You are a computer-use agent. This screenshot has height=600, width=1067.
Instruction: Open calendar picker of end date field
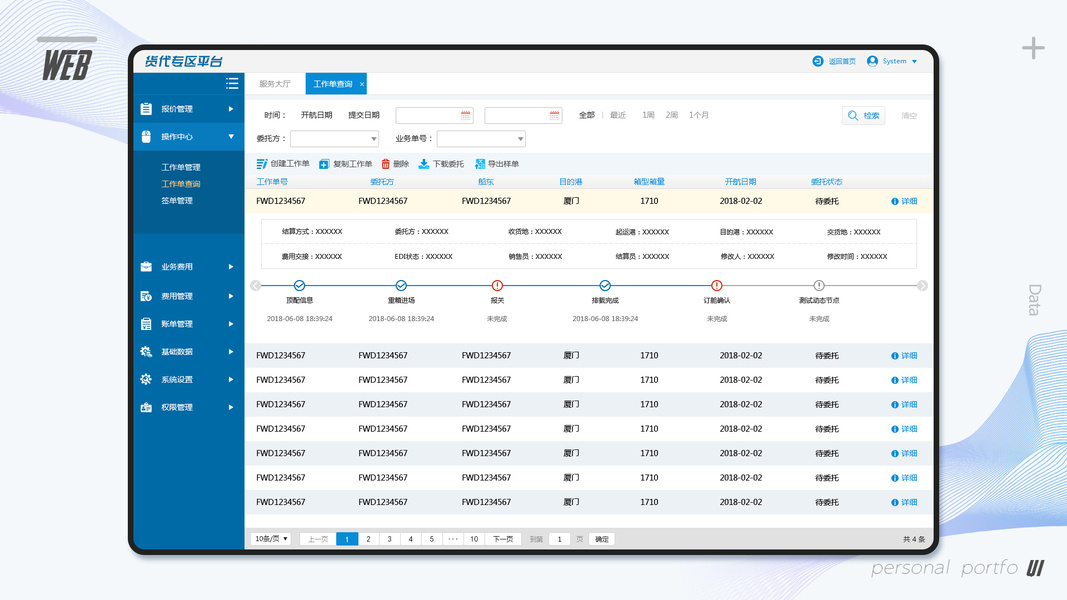[555, 116]
